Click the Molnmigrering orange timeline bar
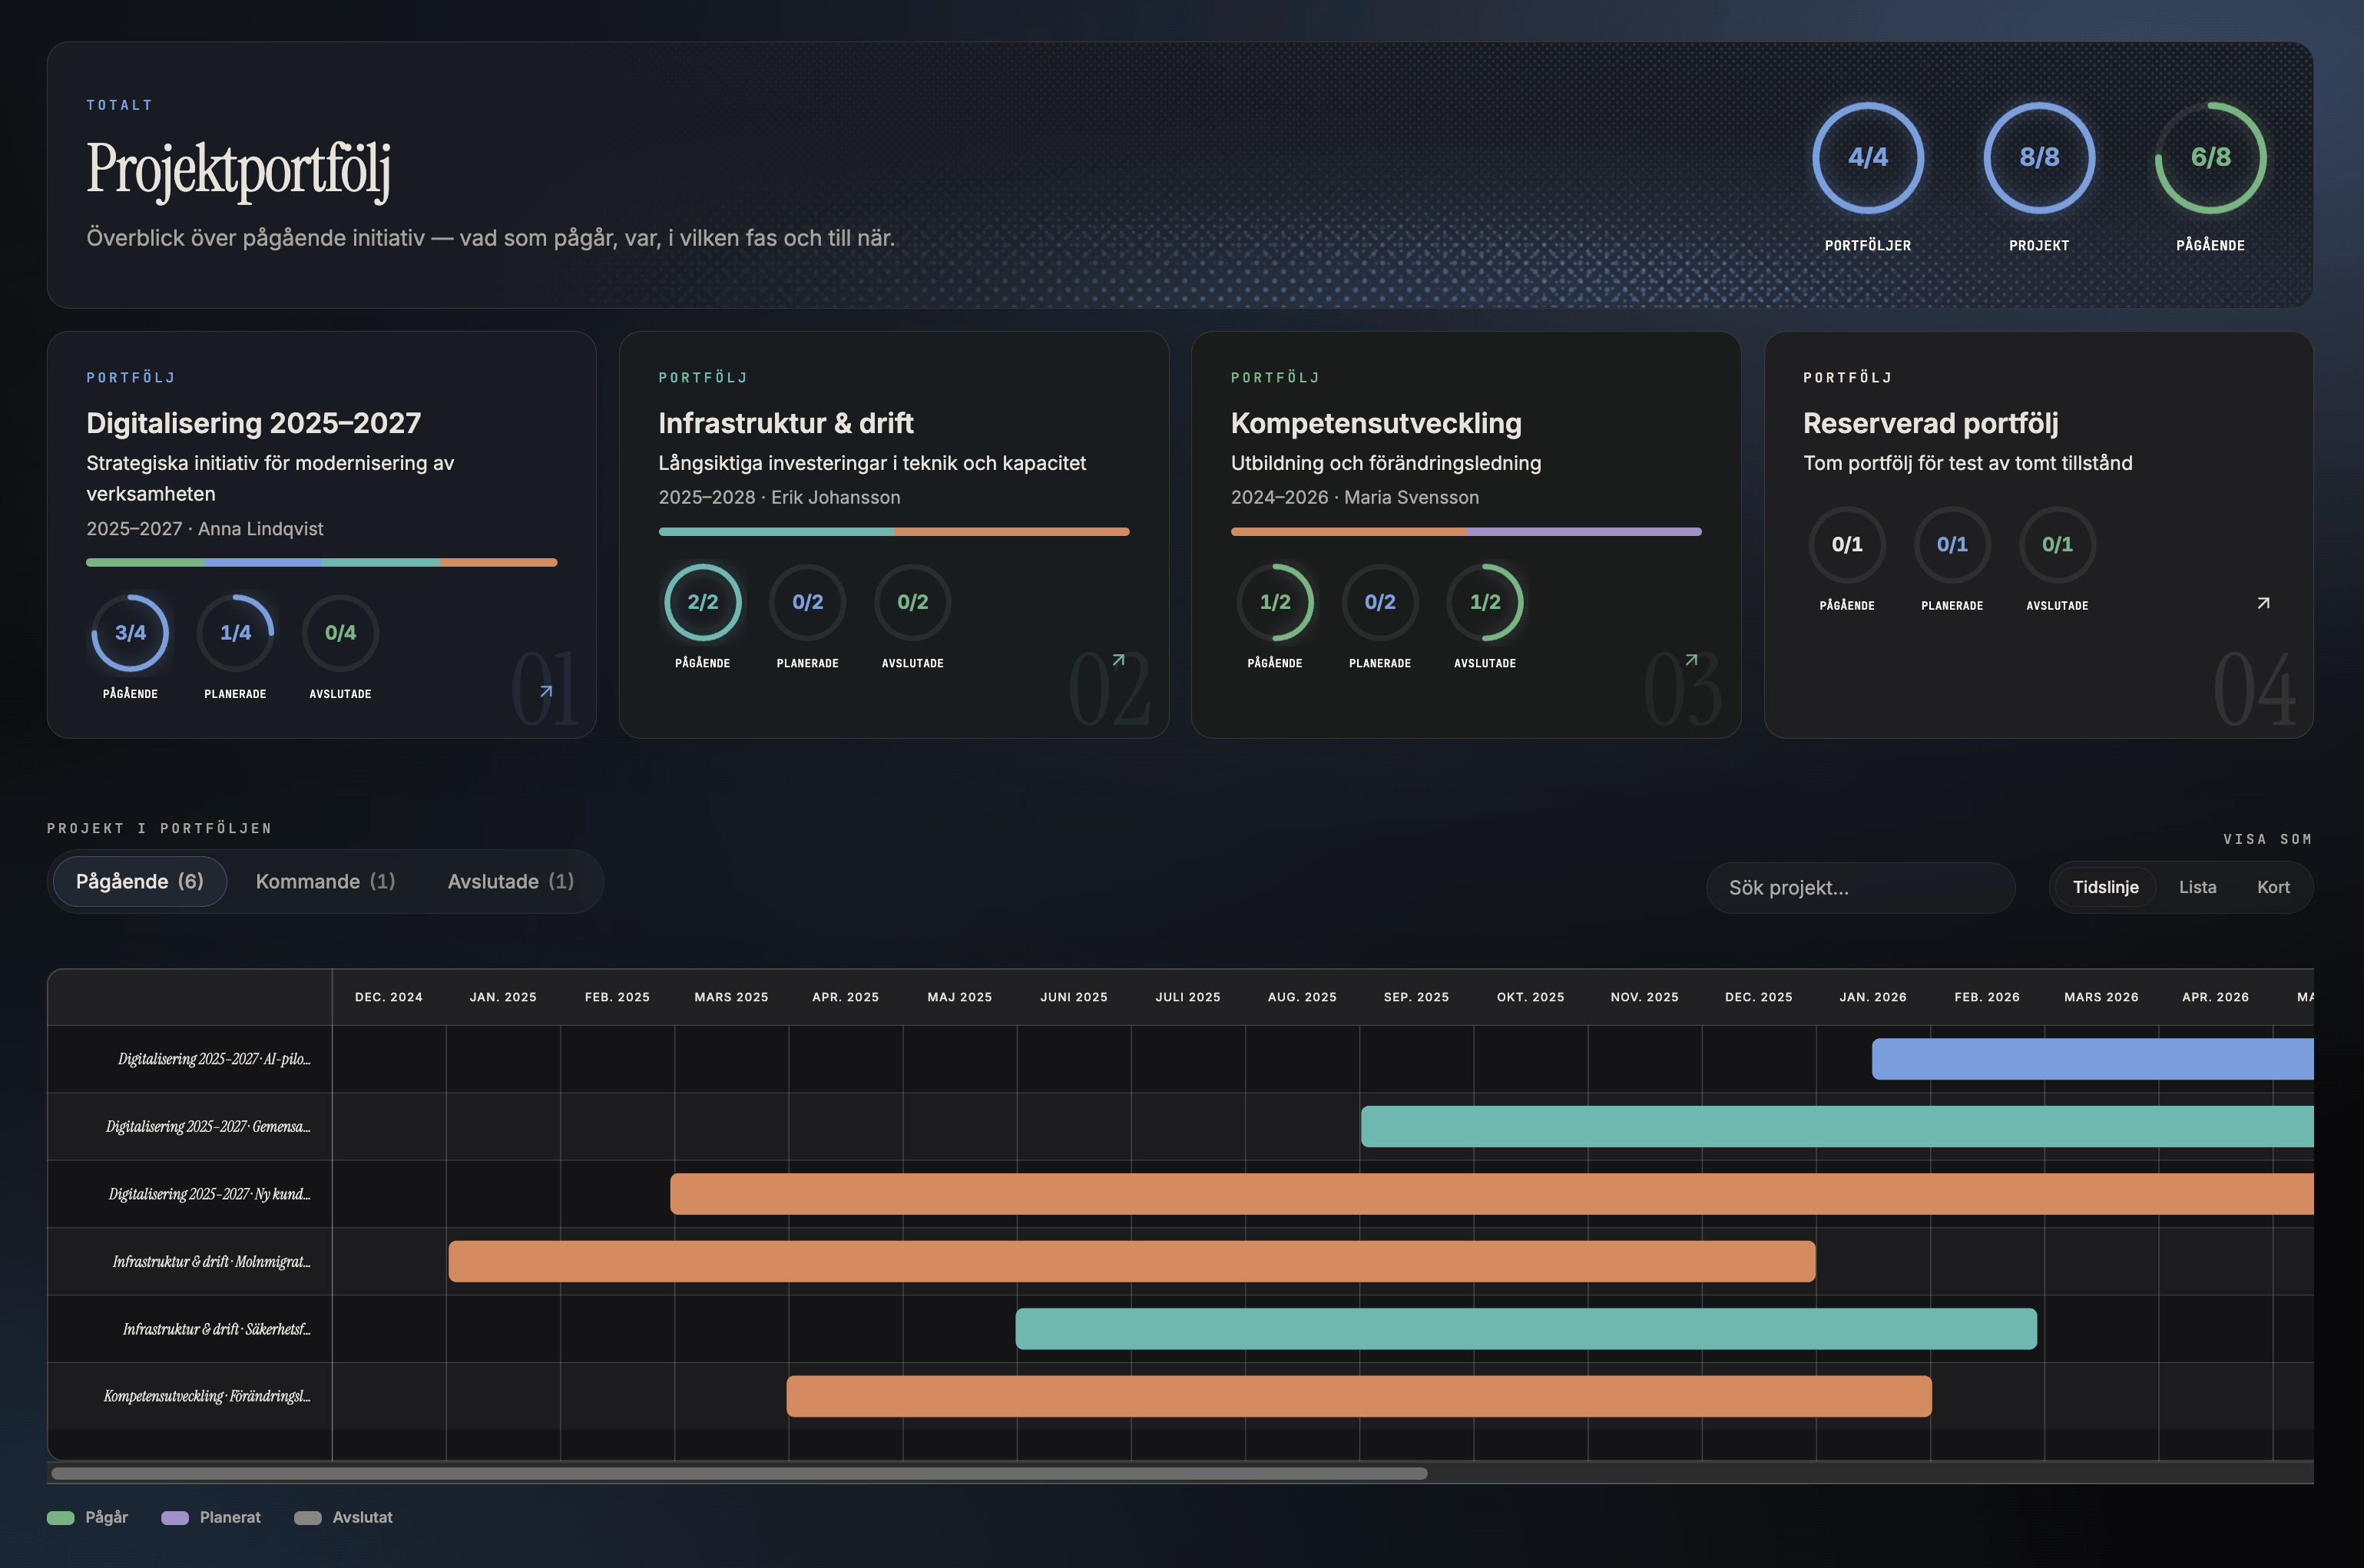This screenshot has width=2364, height=1568. tap(1132, 1261)
